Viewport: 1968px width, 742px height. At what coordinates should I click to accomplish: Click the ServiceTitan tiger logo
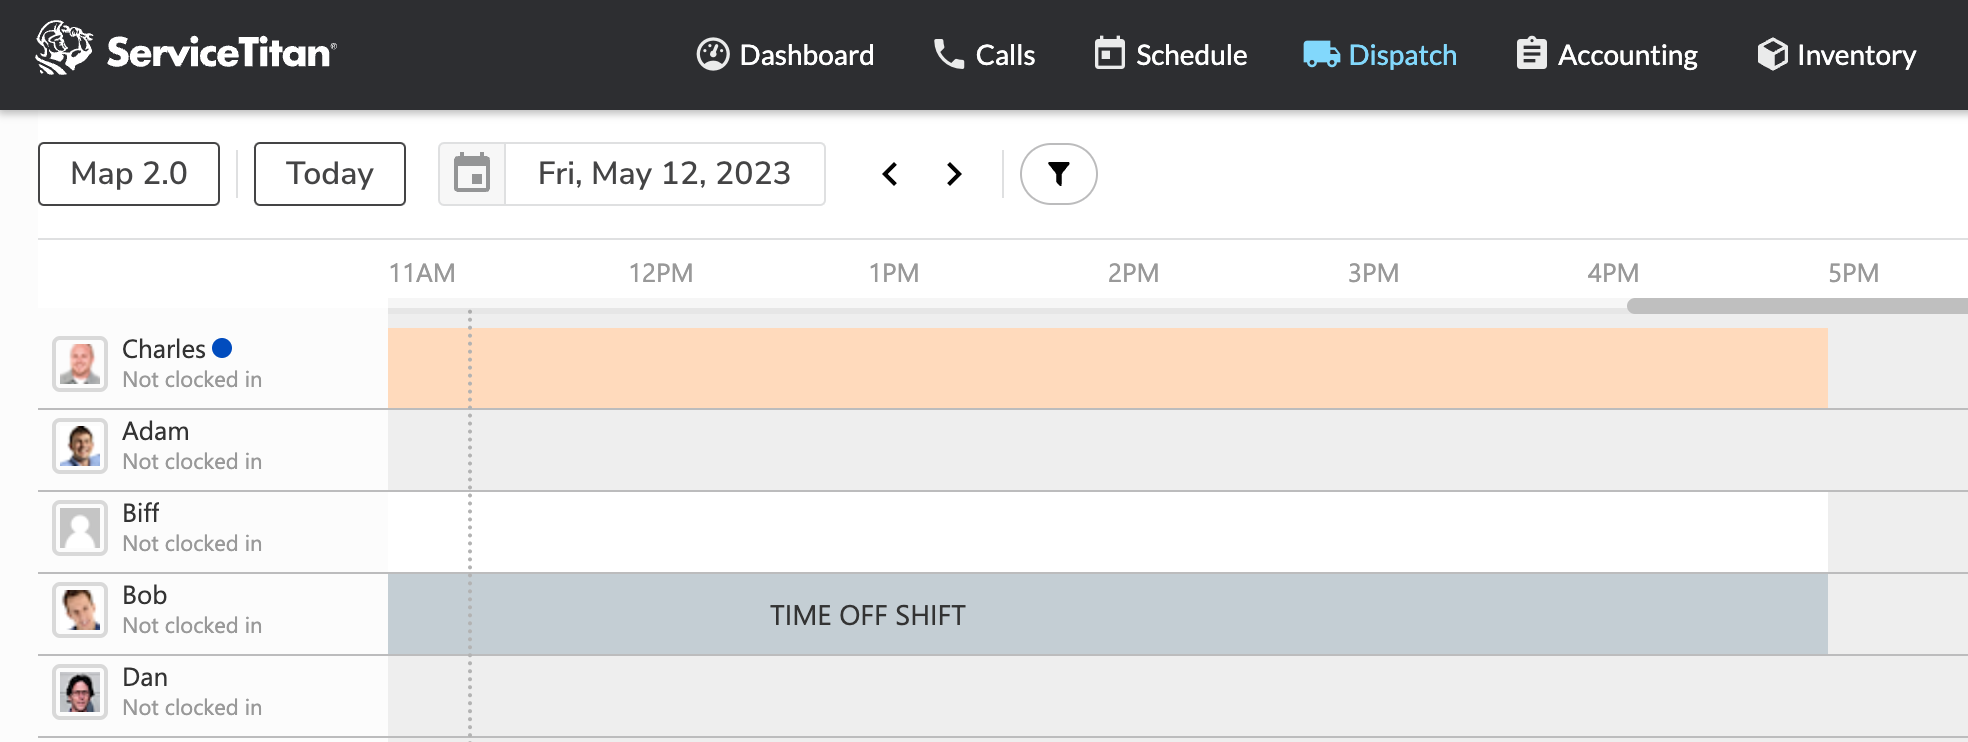pyautogui.click(x=62, y=48)
